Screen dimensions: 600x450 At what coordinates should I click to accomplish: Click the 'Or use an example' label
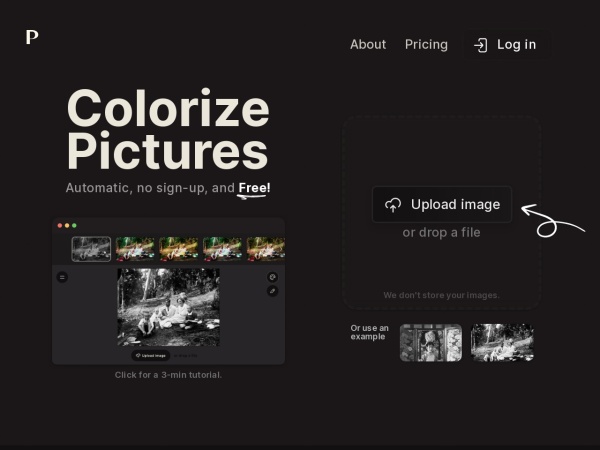point(369,332)
